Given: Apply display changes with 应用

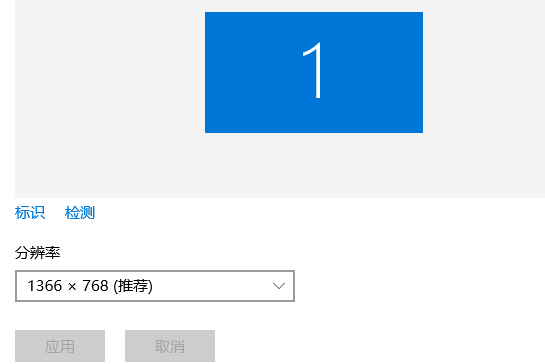Looking at the screenshot, I should pos(60,346).
